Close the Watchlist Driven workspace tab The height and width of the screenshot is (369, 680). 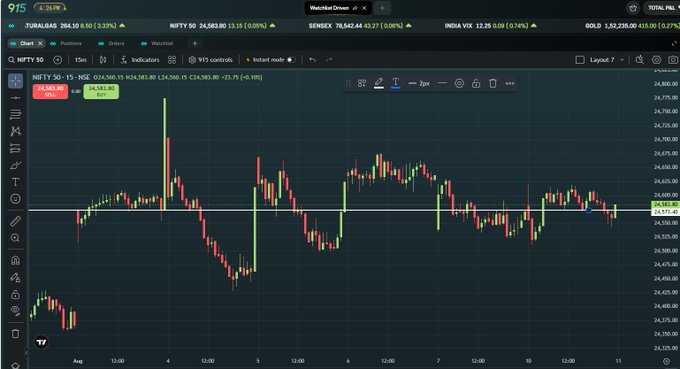(364, 8)
